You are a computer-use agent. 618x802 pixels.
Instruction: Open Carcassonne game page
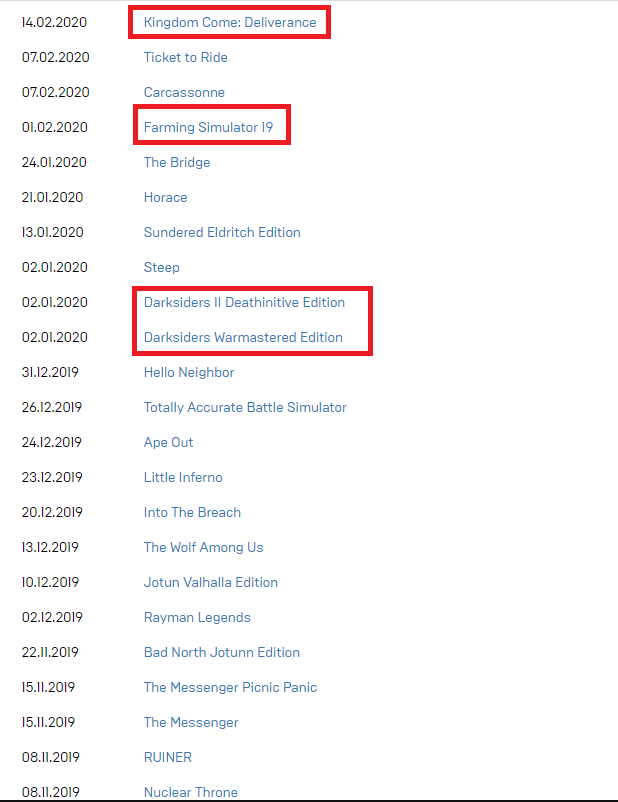[x=184, y=92]
